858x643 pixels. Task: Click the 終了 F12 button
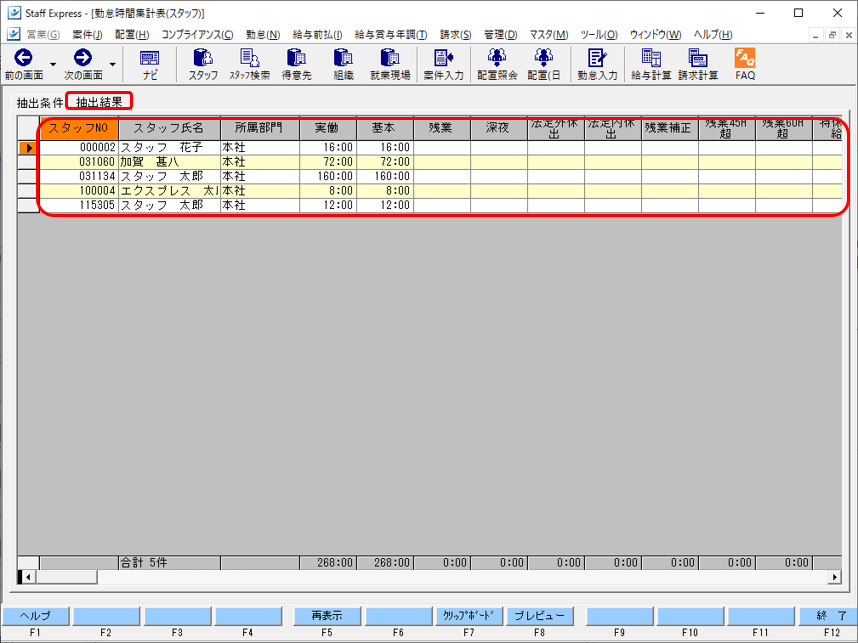pyautogui.click(x=831, y=615)
